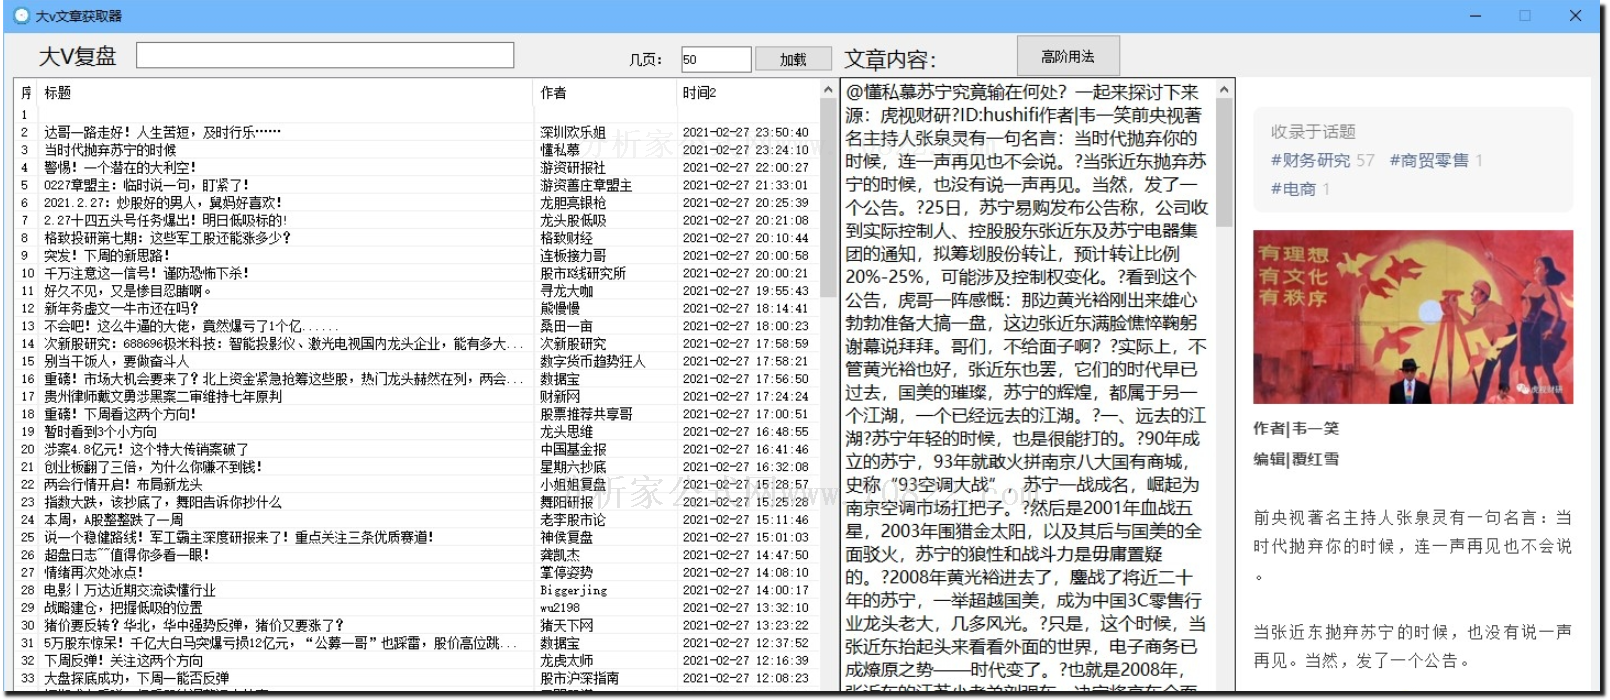This screenshot has height=700, width=1610.
Task: Open the #电商 topic link
Action: point(1293,189)
